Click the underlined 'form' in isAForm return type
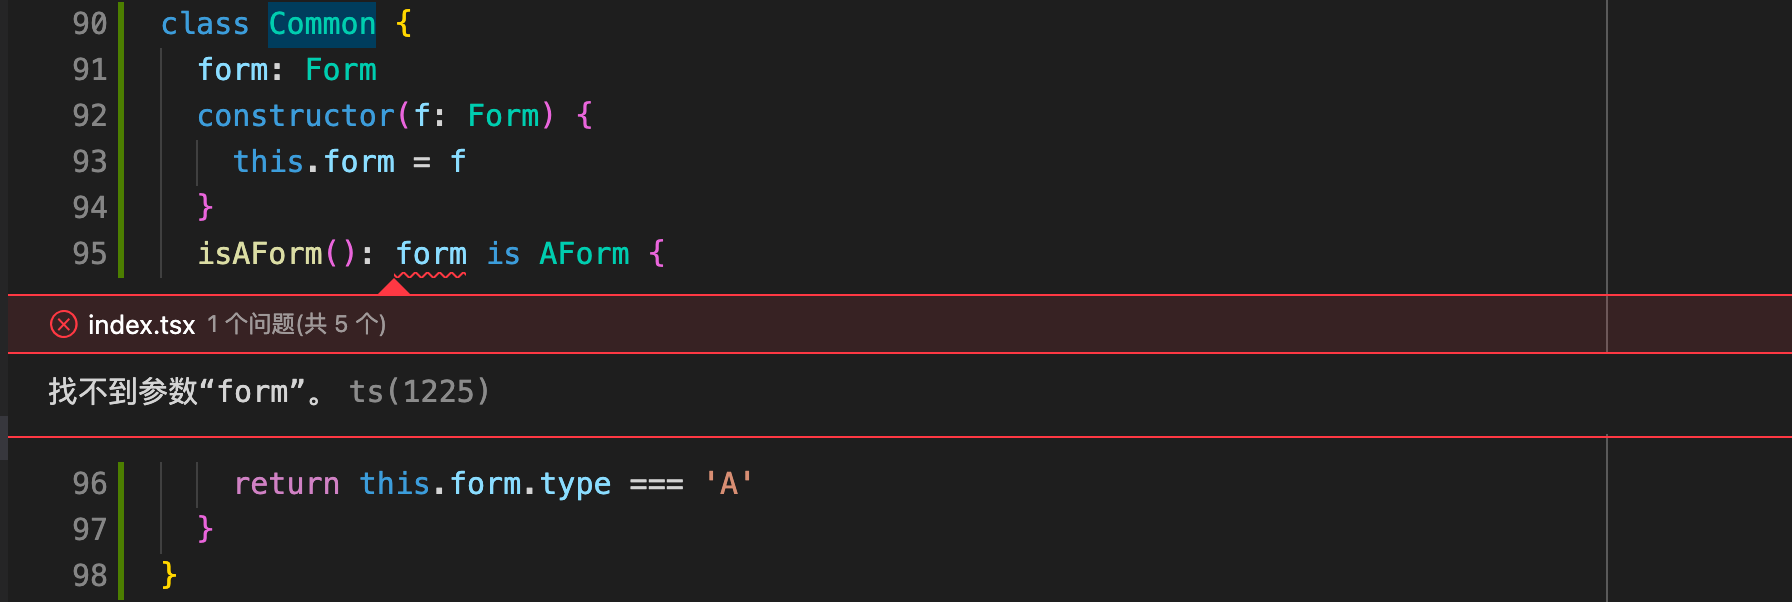The height and width of the screenshot is (602, 1792). (x=431, y=254)
